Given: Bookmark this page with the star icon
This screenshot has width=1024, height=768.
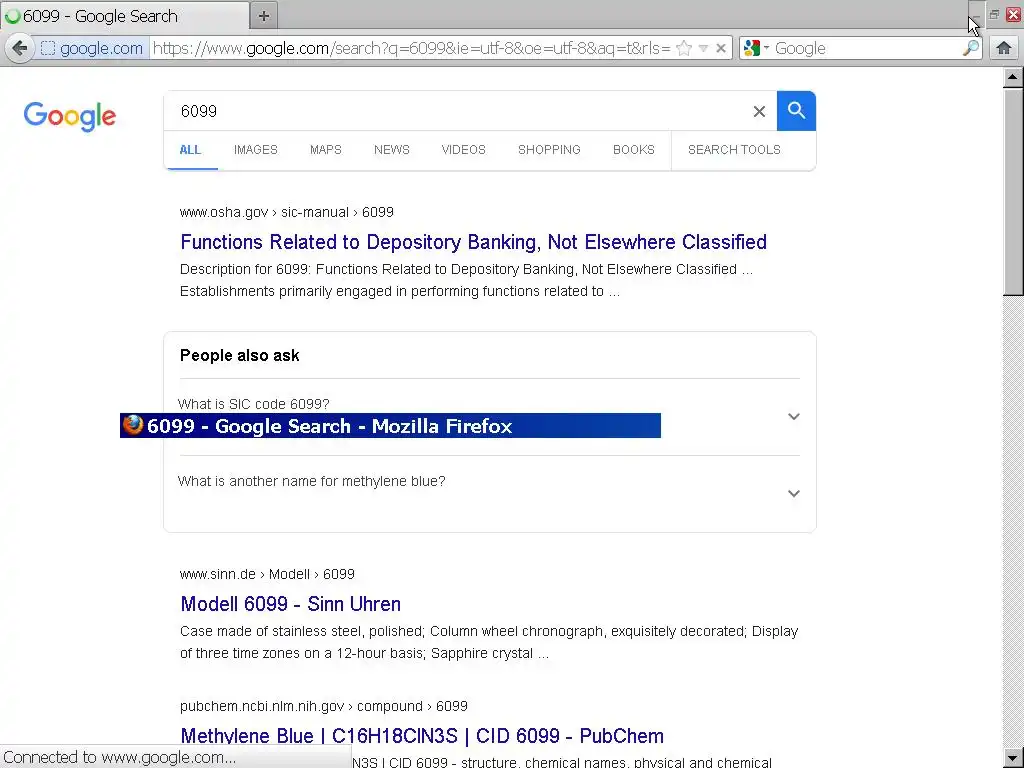Looking at the screenshot, I should (684, 48).
